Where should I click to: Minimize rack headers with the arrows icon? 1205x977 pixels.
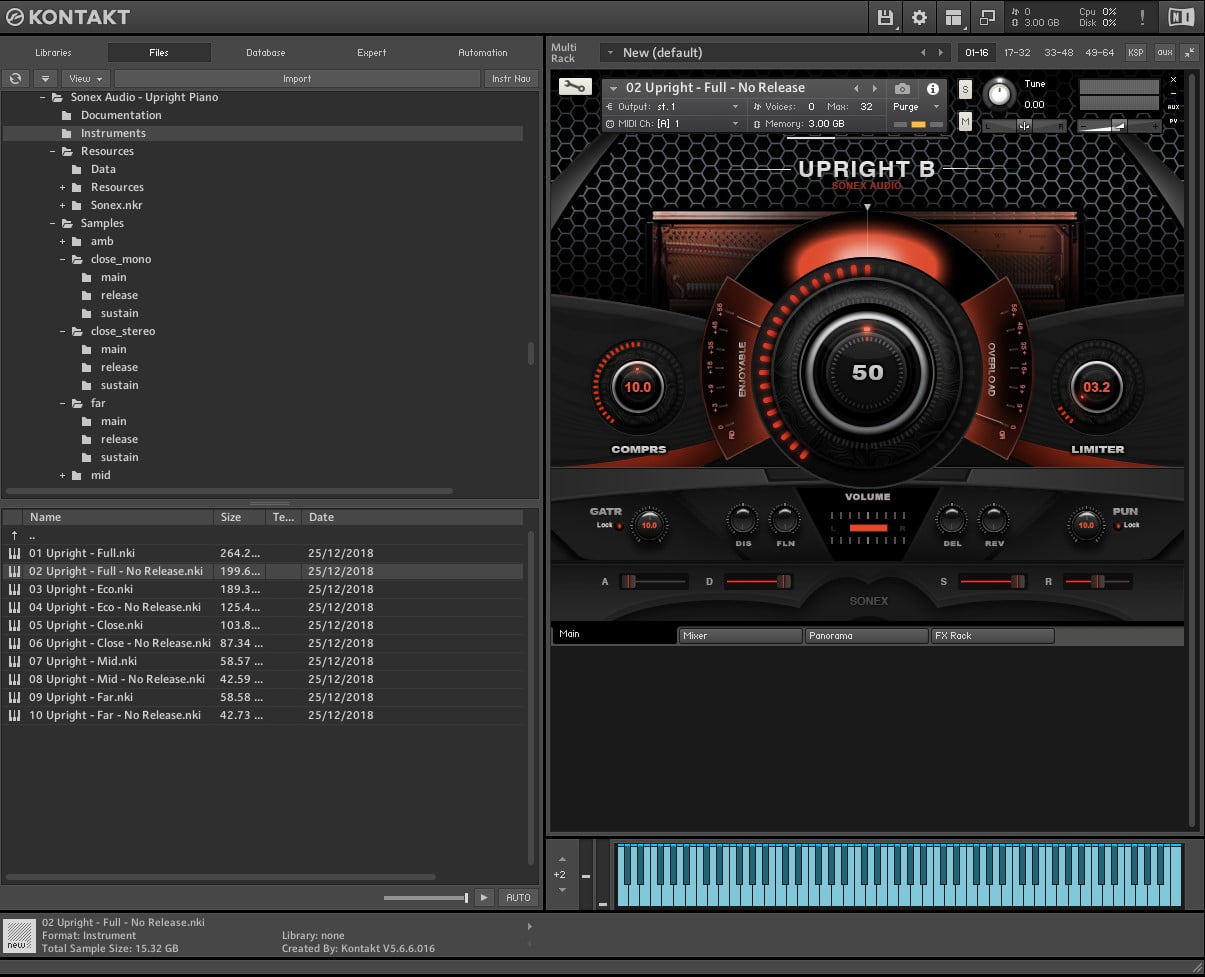(x=1190, y=52)
